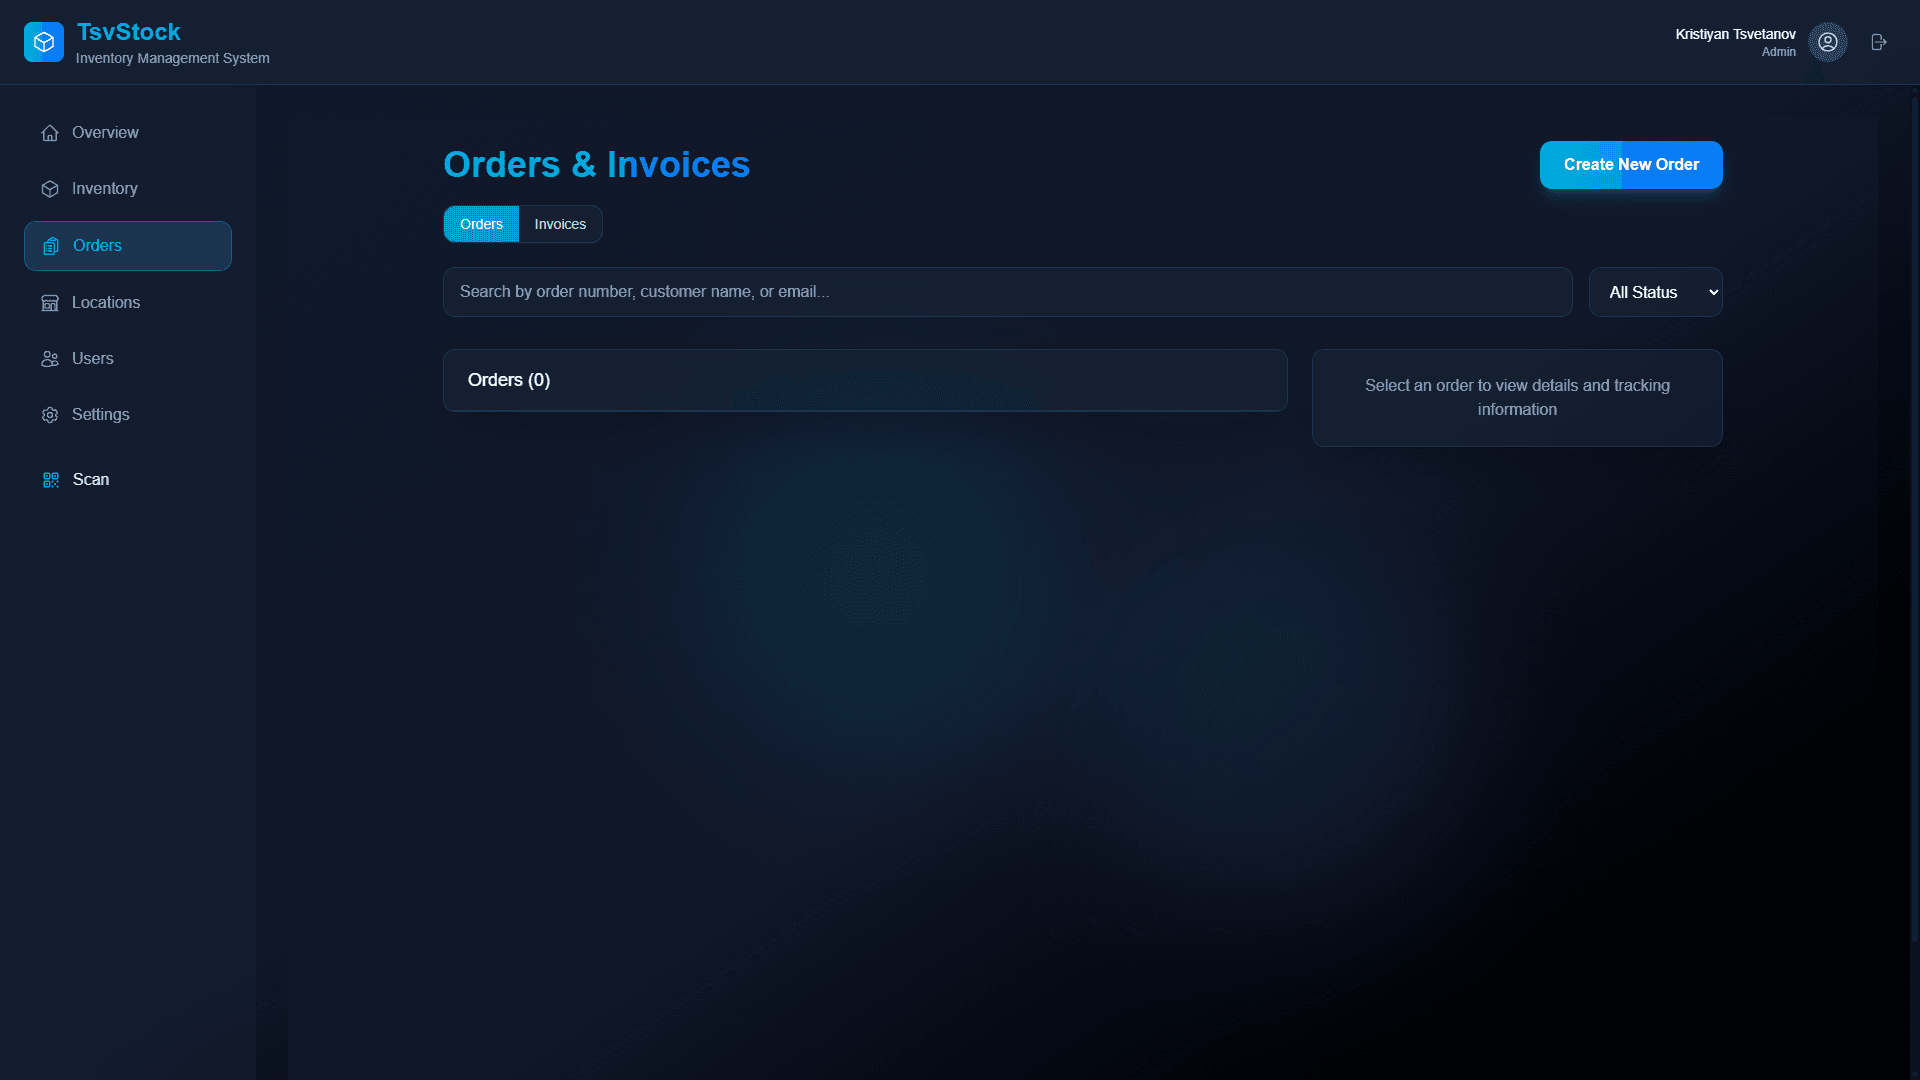Viewport: 1920px width, 1080px height.
Task: Click the Locations store icon
Action: (50, 303)
